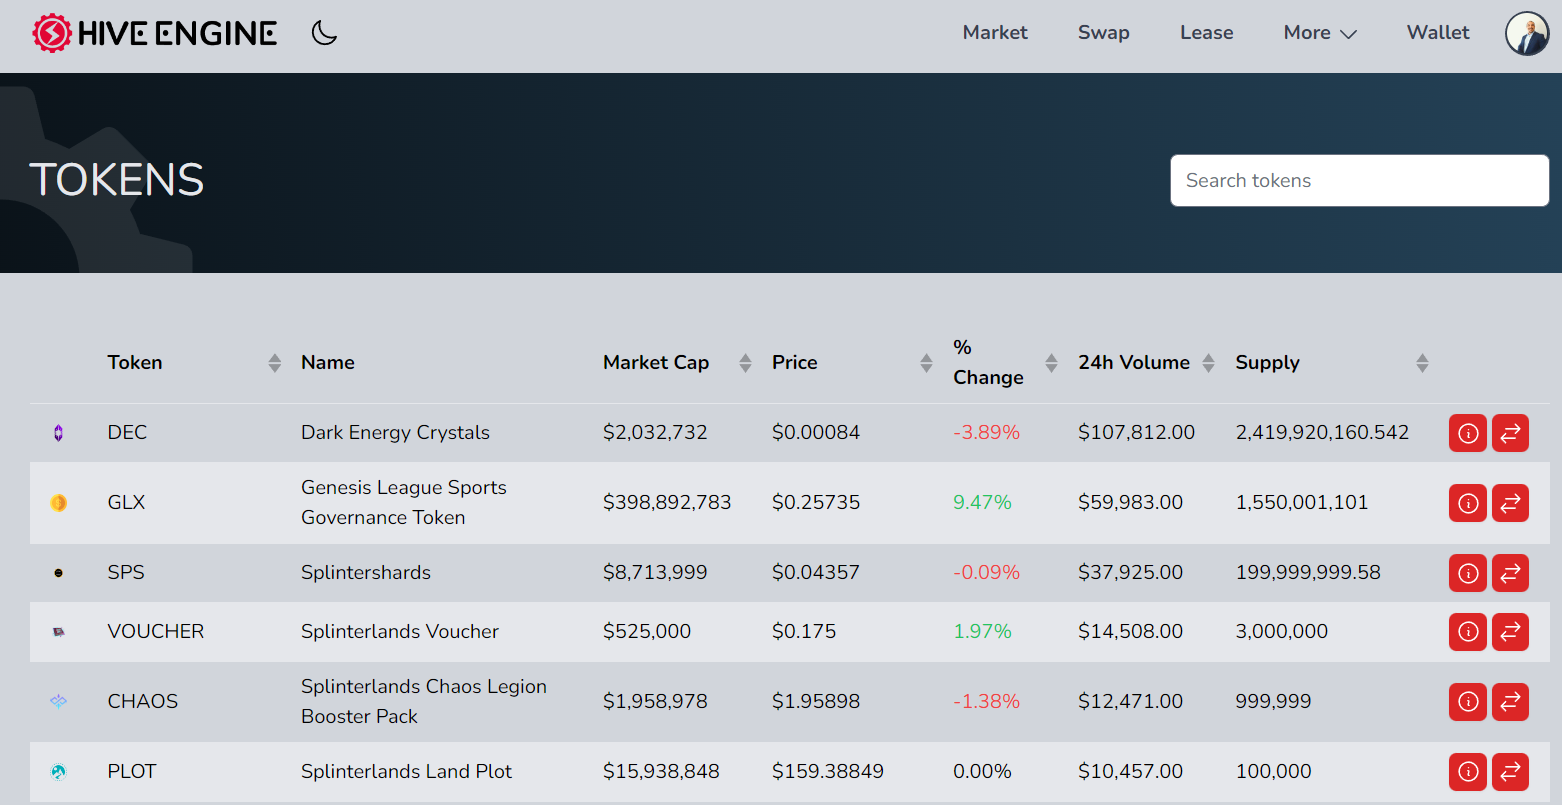Select the GLX token symbol
This screenshot has width=1562, height=805.
[126, 502]
